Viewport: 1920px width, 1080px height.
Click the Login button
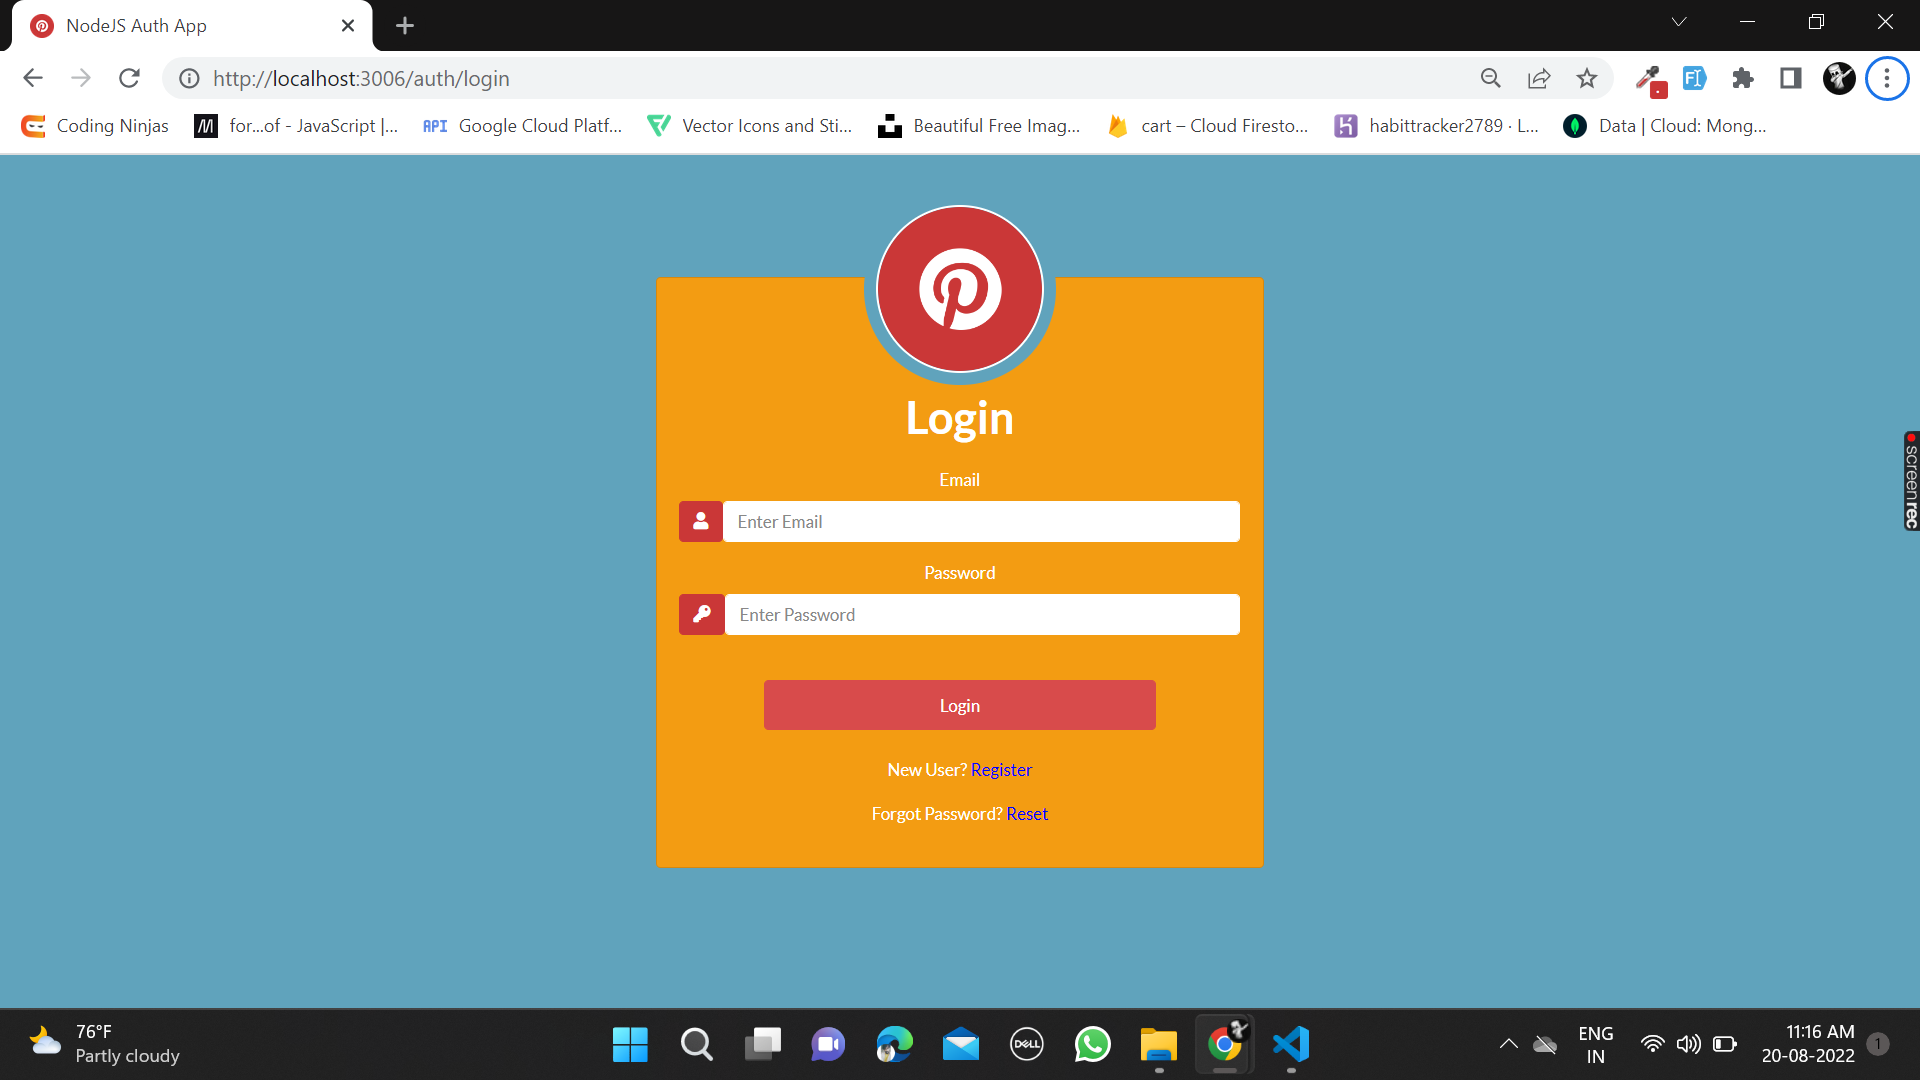(959, 705)
